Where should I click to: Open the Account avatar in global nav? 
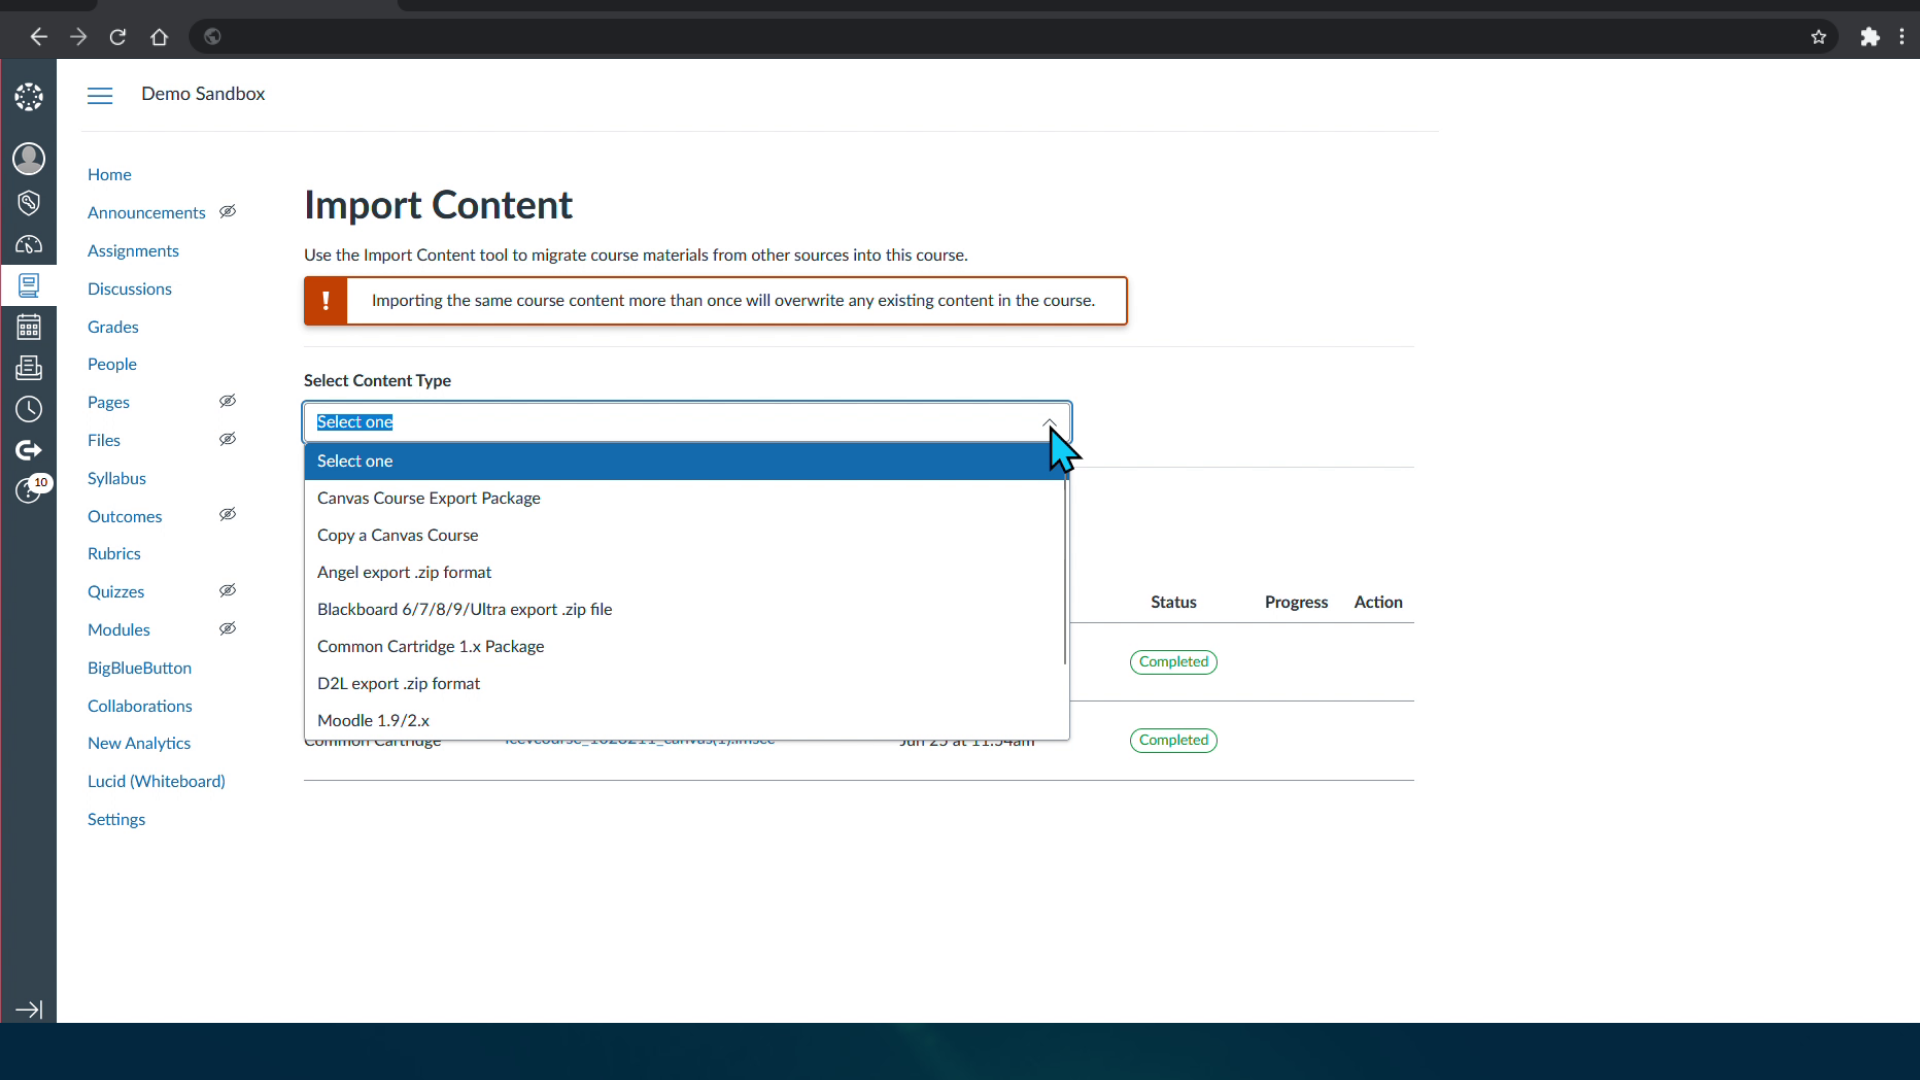29,158
